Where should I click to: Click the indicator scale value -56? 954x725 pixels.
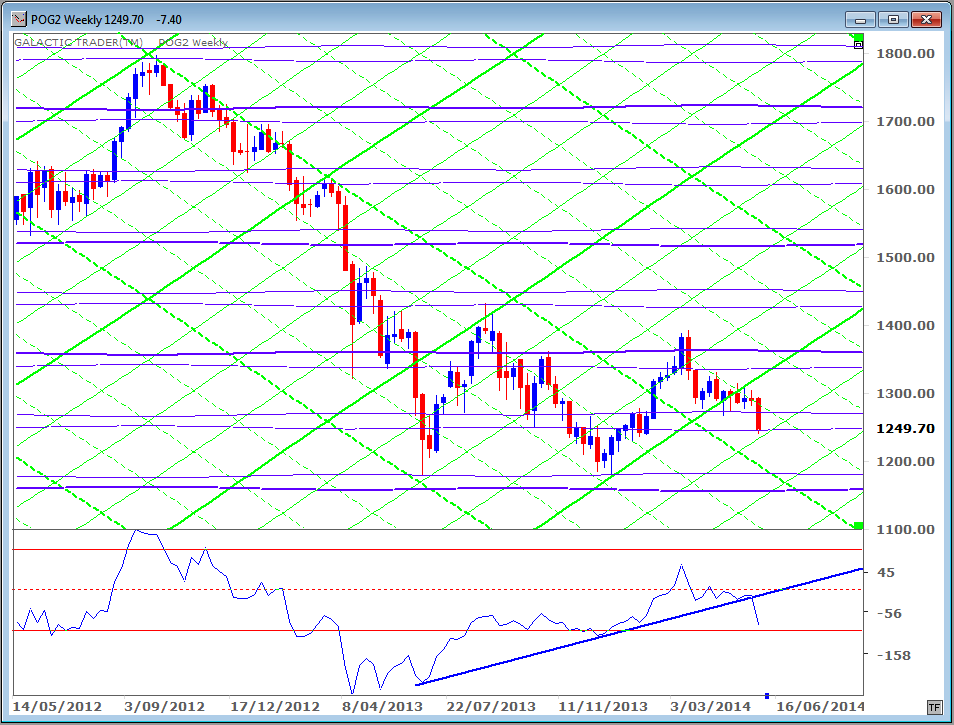[x=889, y=613]
